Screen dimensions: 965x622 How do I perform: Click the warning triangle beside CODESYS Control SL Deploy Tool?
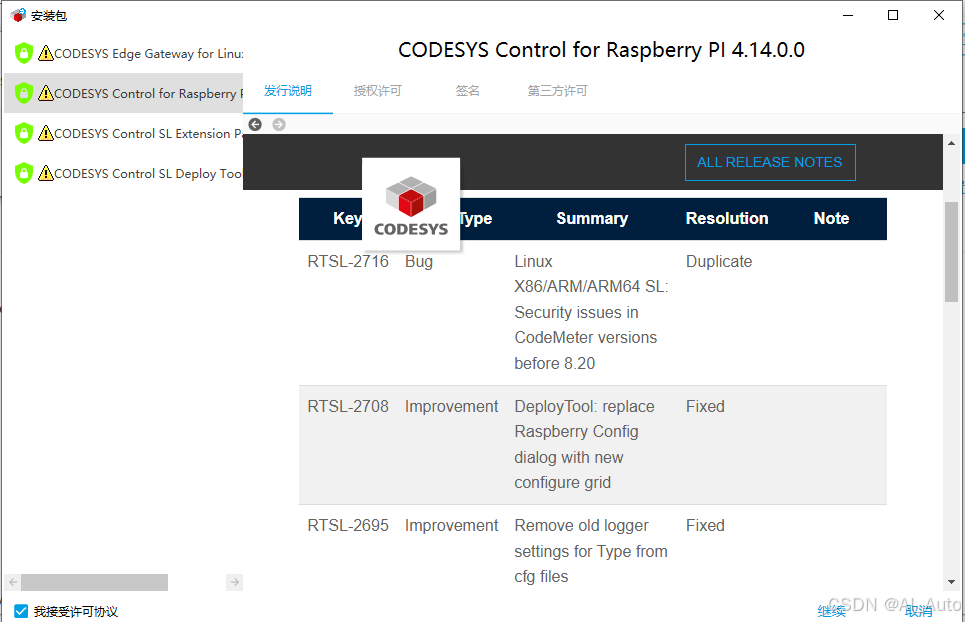click(x=46, y=173)
